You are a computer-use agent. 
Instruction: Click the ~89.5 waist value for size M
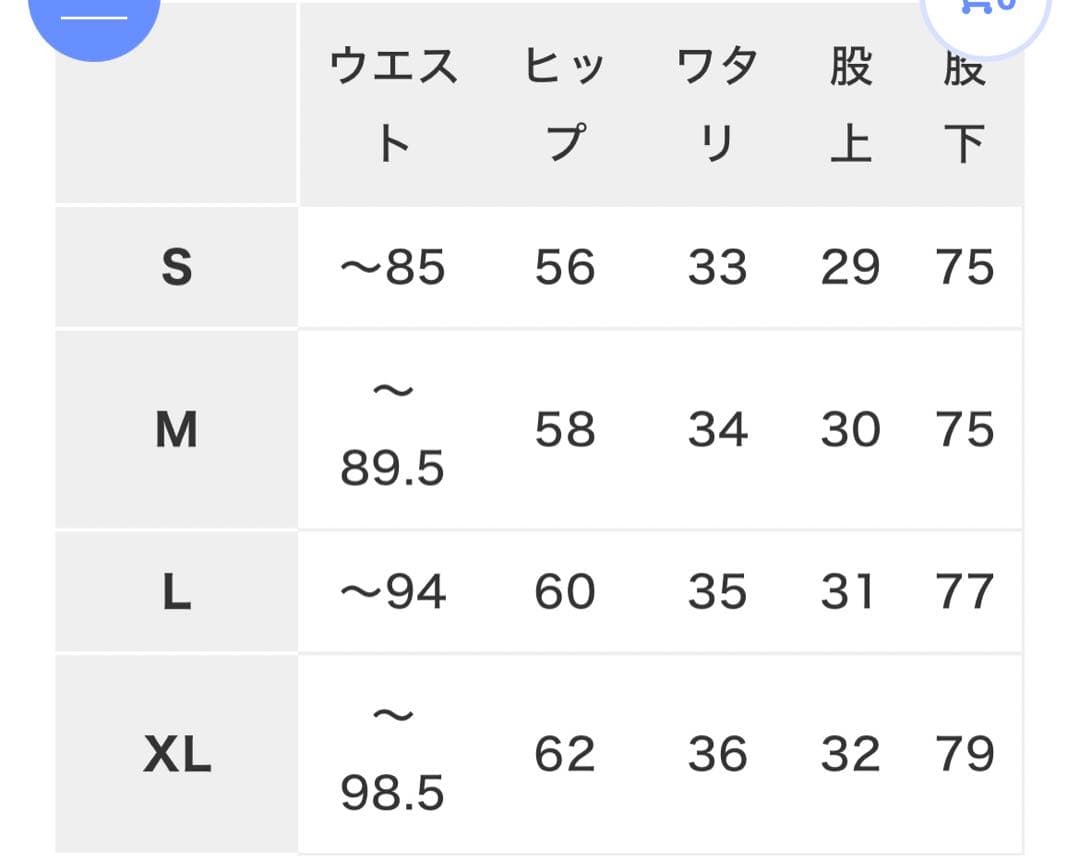coord(393,430)
